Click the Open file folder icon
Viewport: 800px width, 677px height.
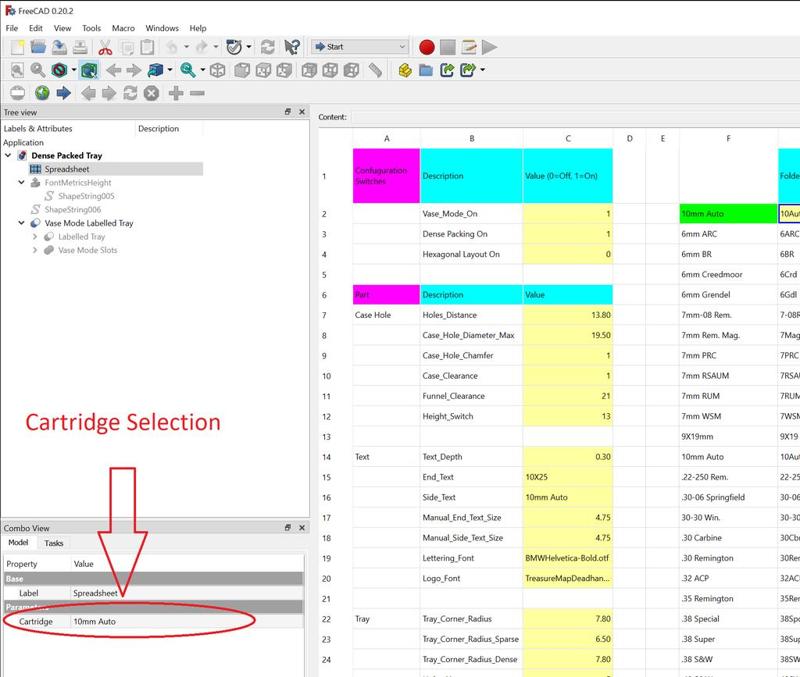click(39, 47)
